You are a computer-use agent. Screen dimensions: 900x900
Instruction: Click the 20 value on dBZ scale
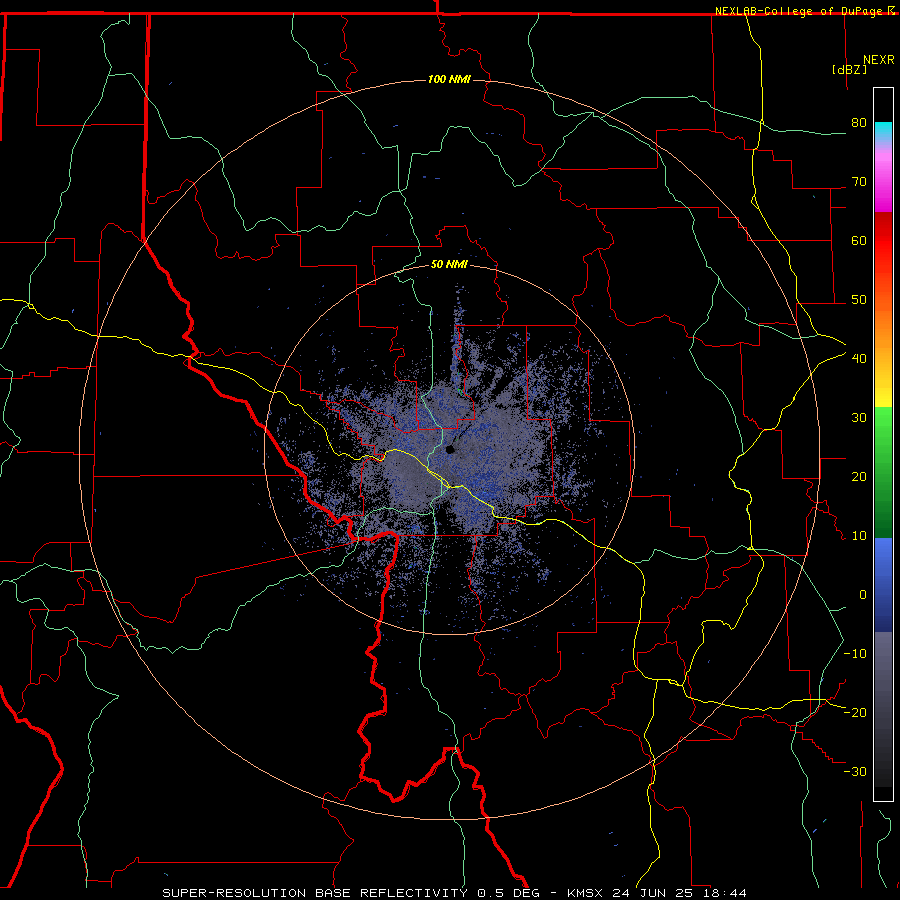859,476
